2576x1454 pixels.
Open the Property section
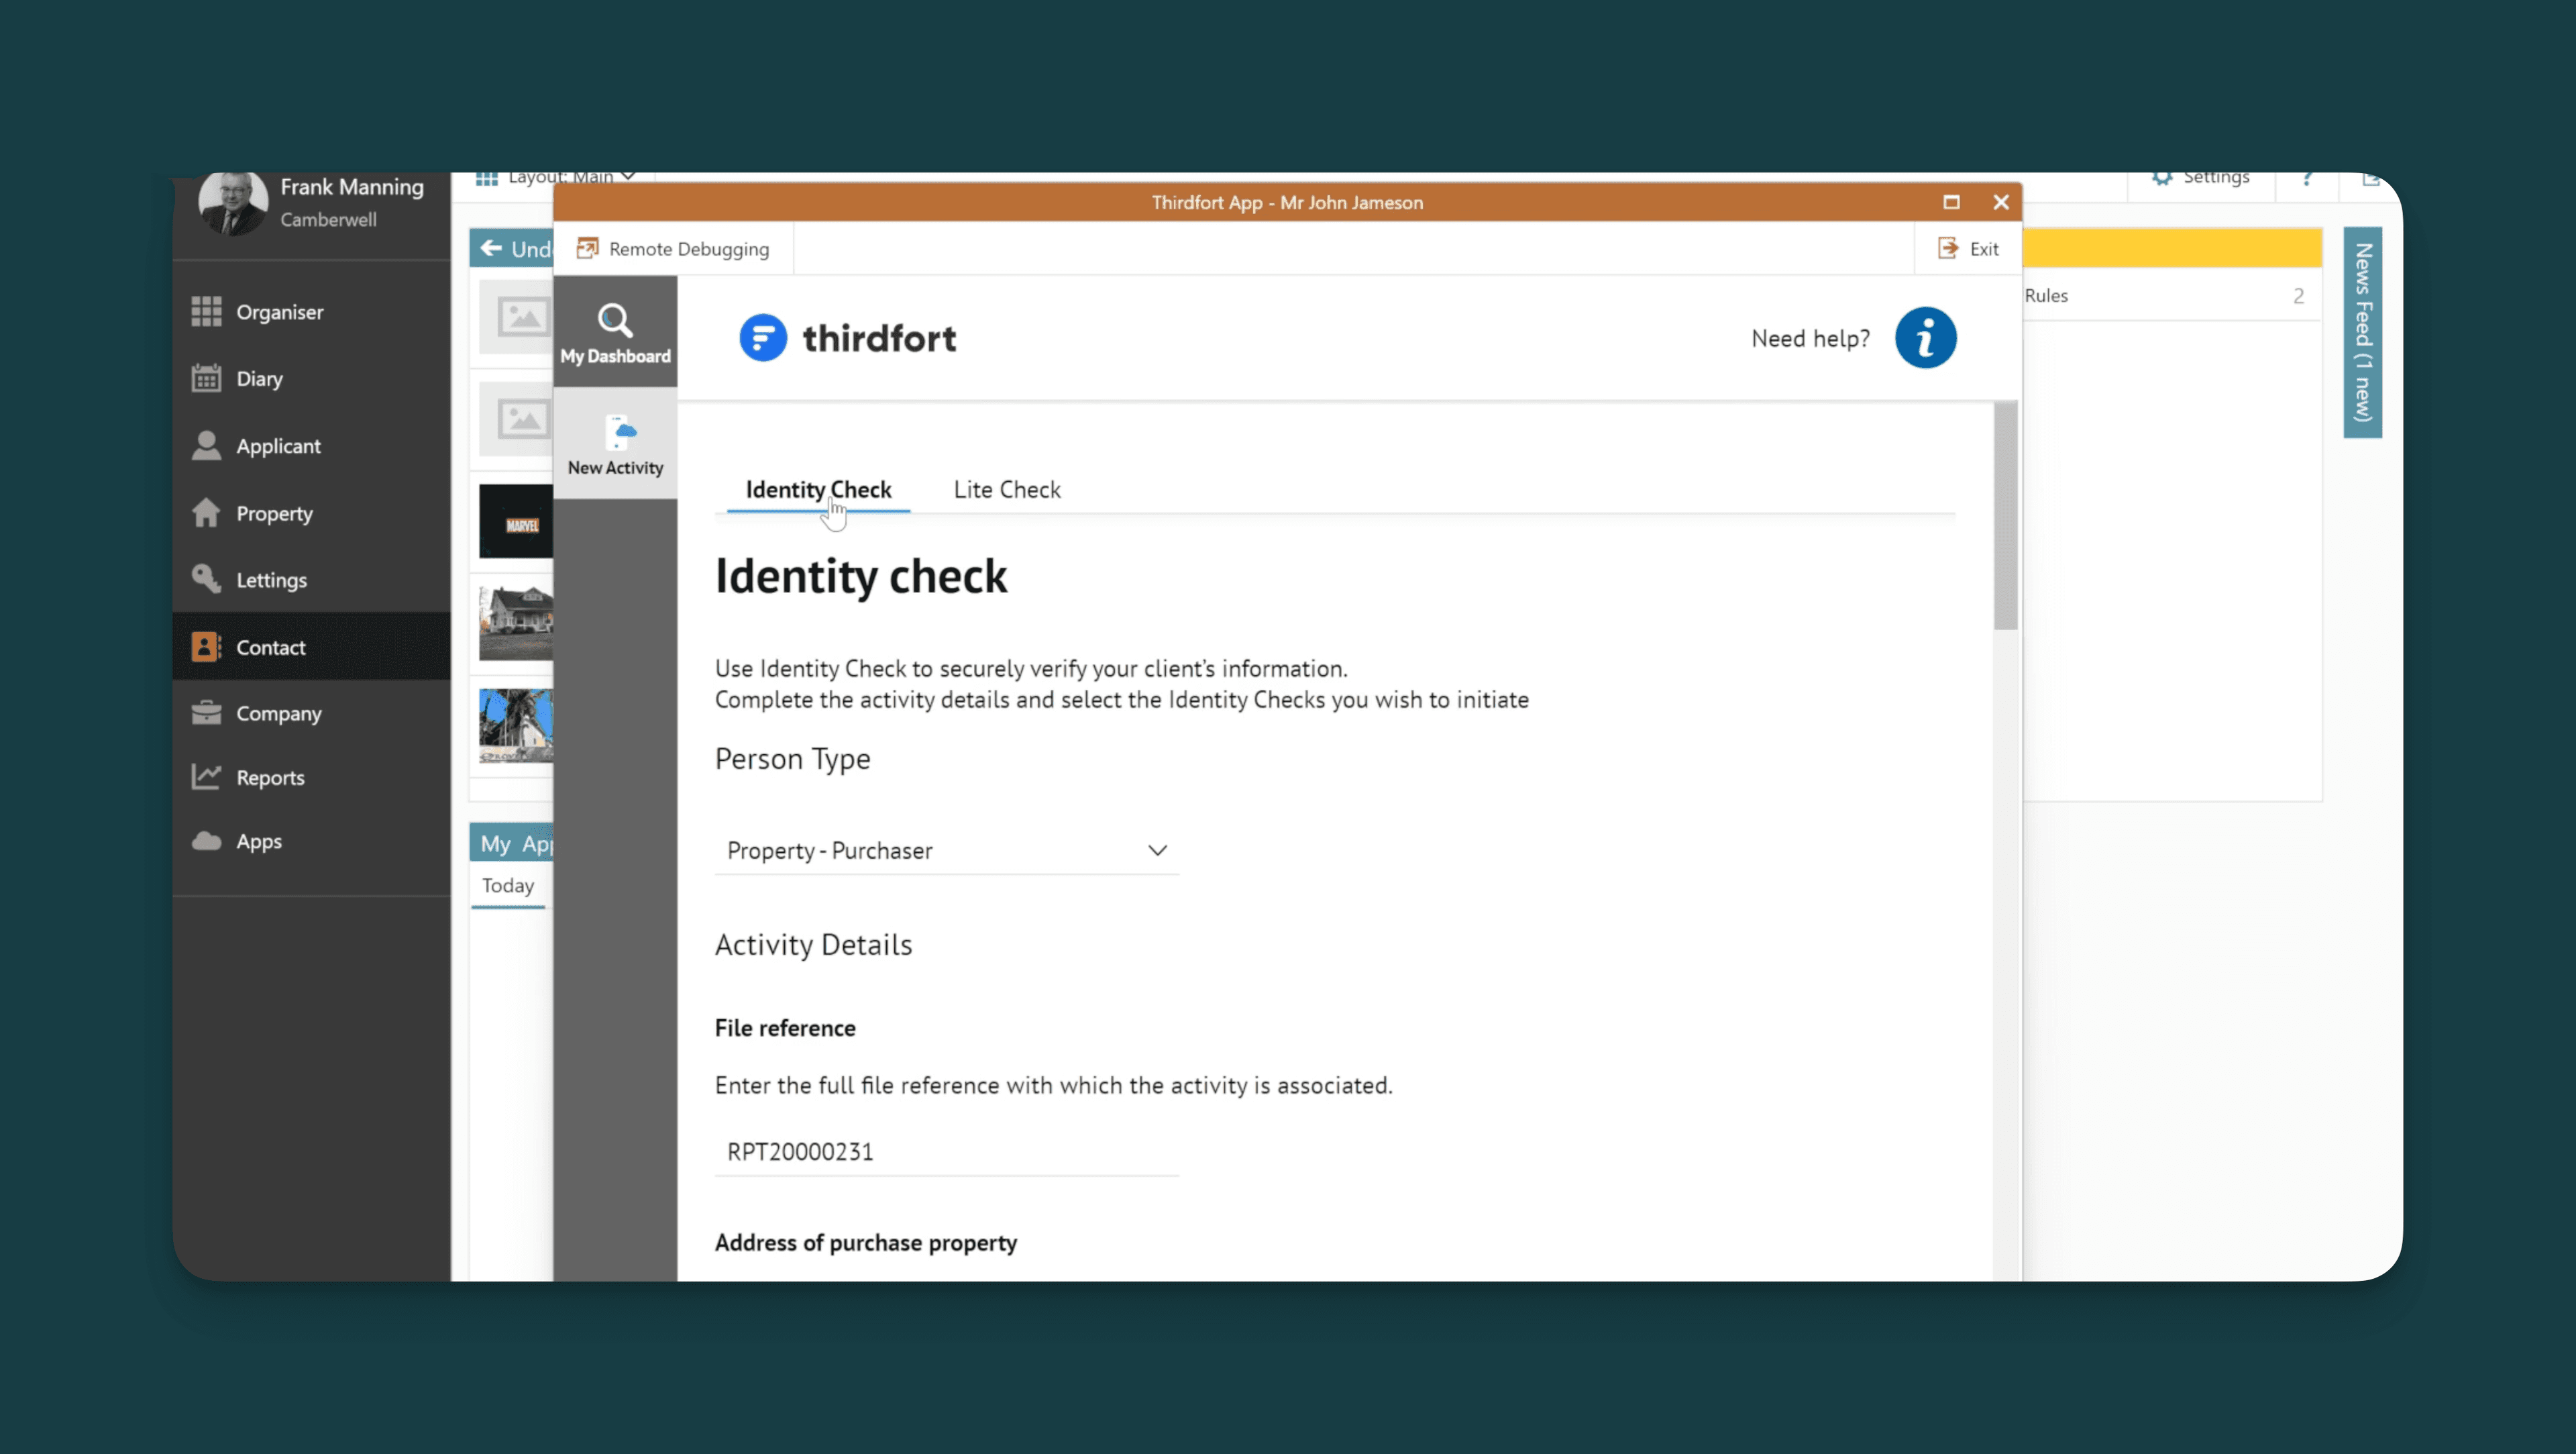311,513
